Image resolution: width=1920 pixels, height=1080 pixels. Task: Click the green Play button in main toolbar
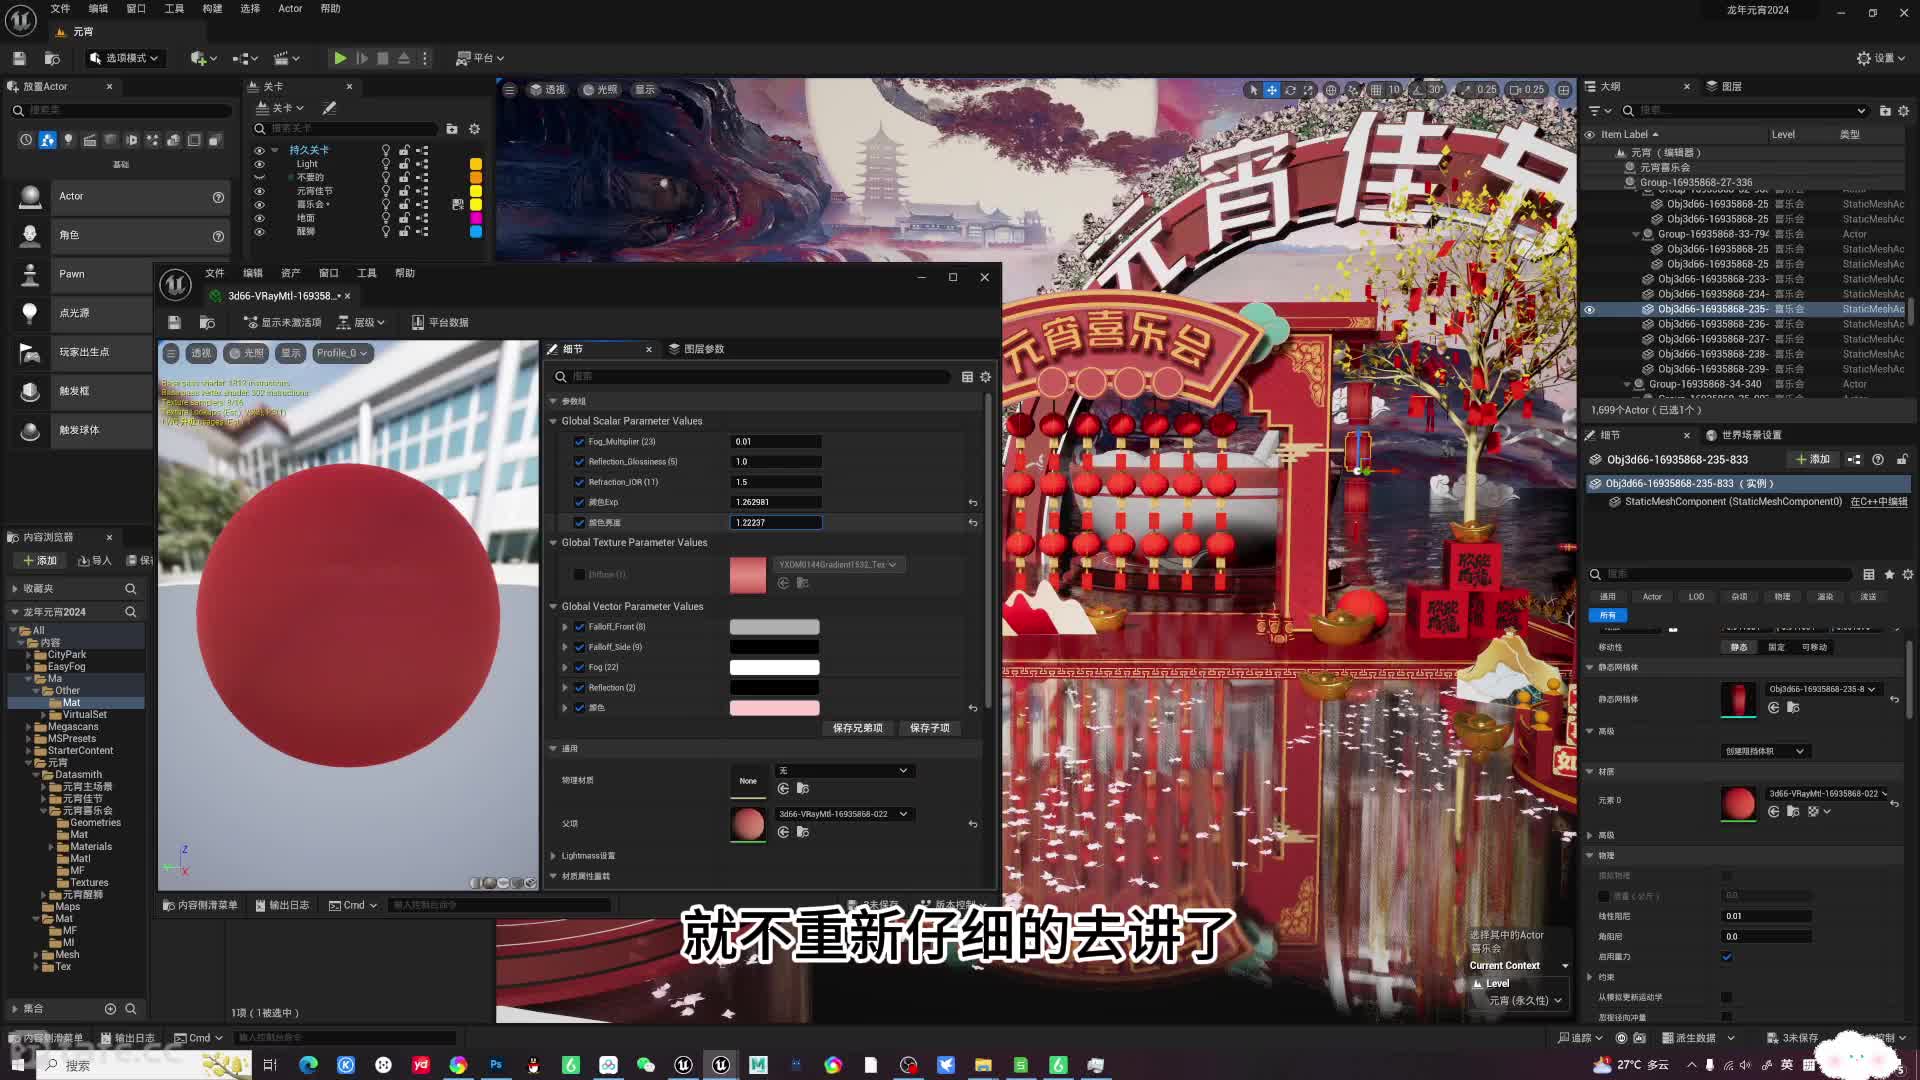340,58
